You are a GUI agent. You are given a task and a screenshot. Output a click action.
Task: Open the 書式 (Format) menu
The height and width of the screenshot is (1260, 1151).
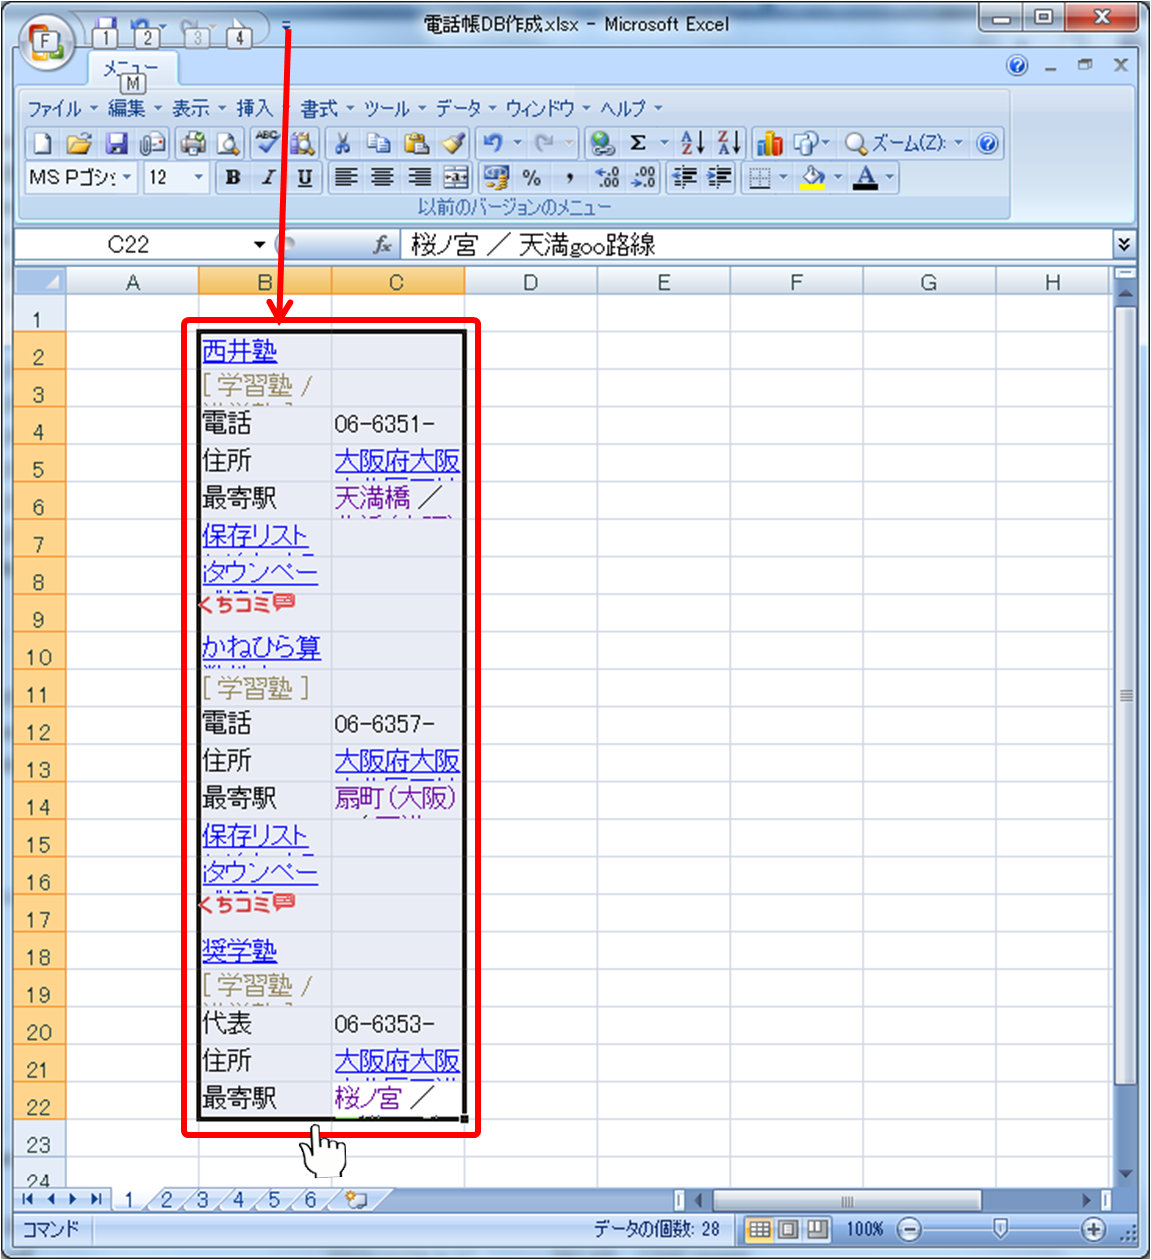319,108
